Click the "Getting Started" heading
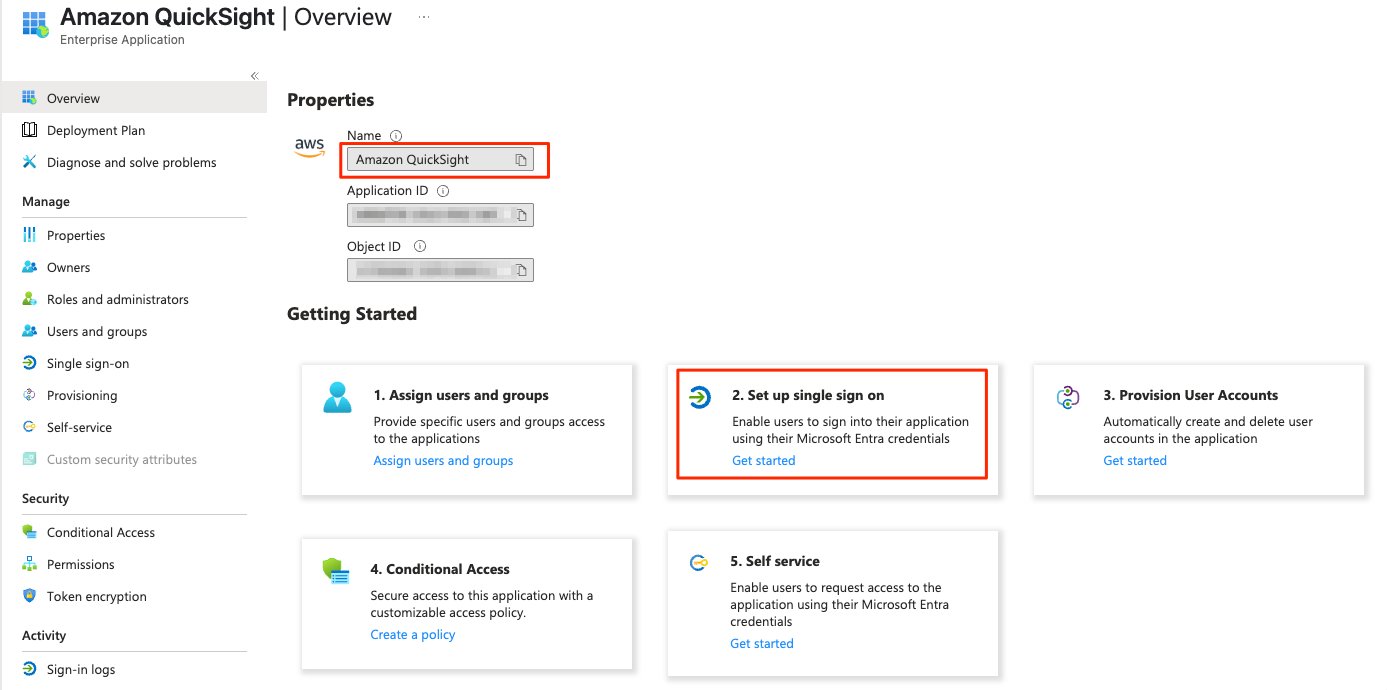This screenshot has height=690, width=1387. coord(352,314)
